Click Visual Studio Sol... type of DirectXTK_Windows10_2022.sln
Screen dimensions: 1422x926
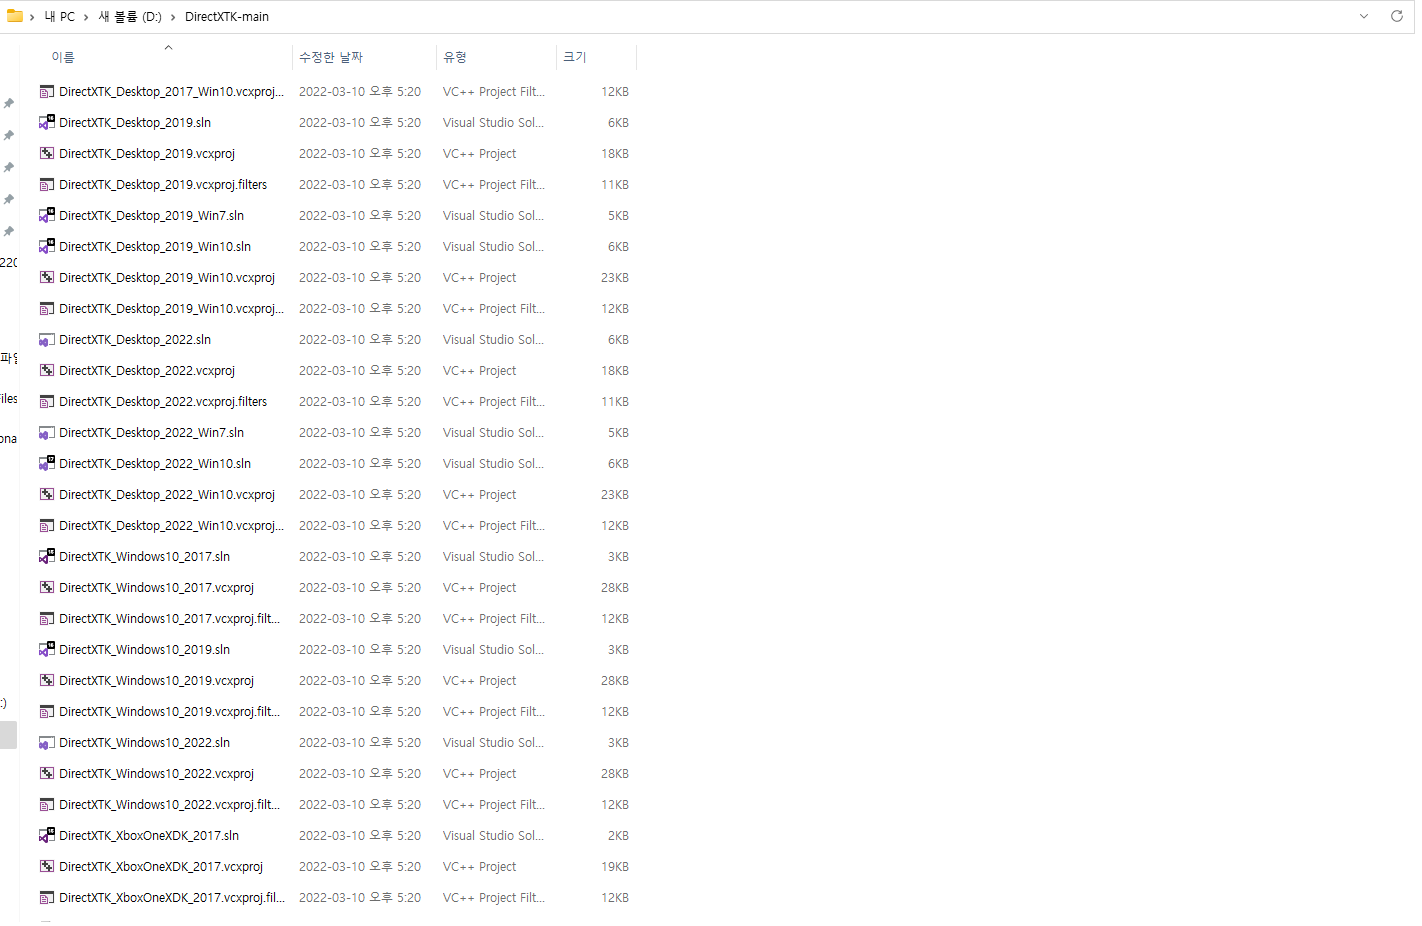point(493,743)
